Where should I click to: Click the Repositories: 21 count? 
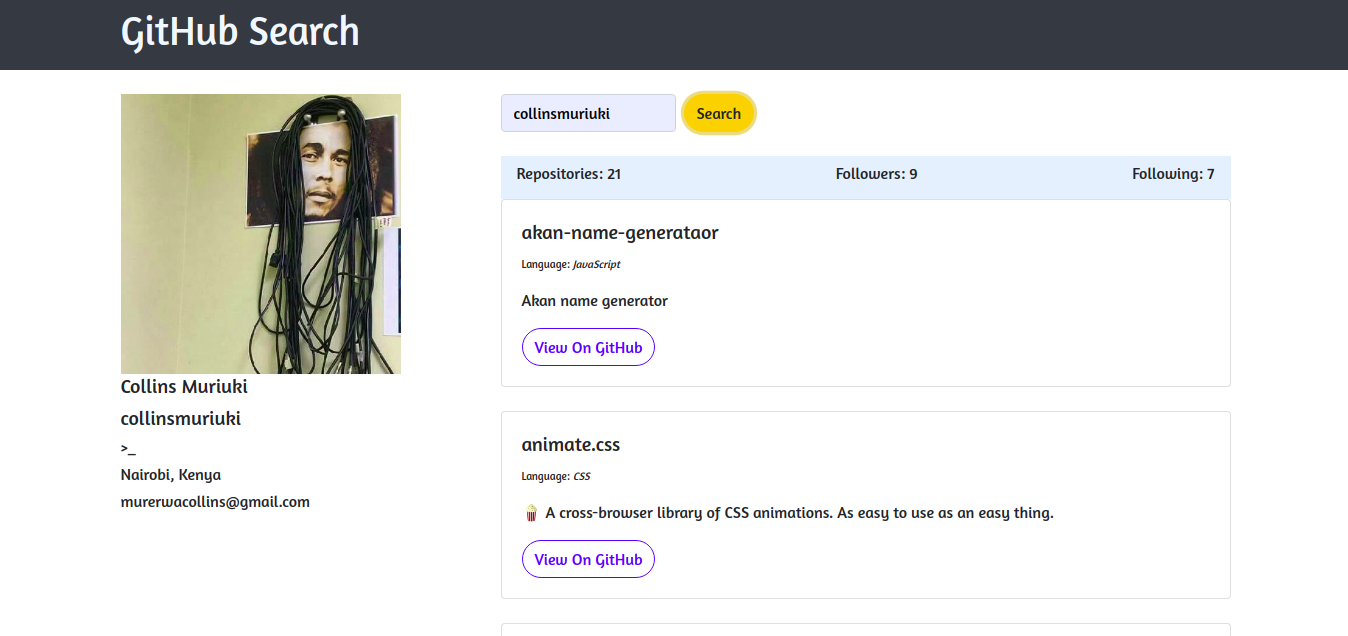[x=569, y=174]
